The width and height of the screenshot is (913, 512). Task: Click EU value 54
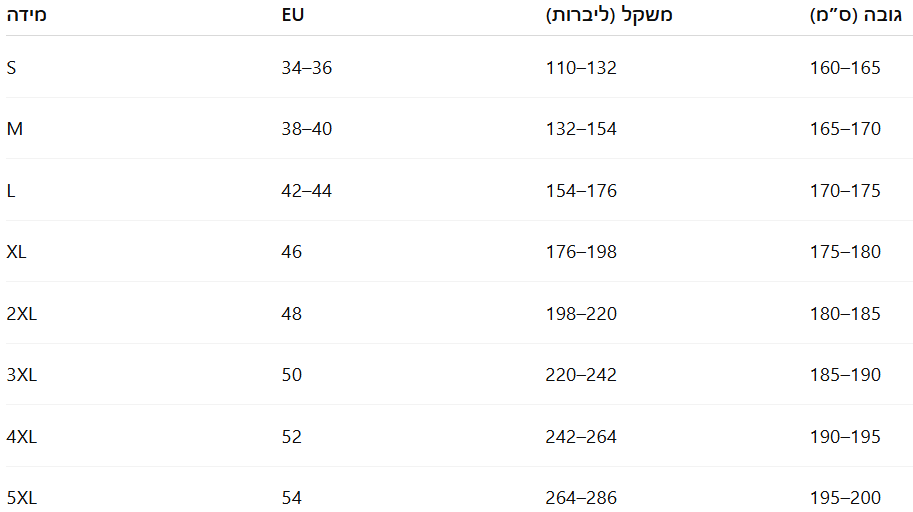[x=291, y=498]
